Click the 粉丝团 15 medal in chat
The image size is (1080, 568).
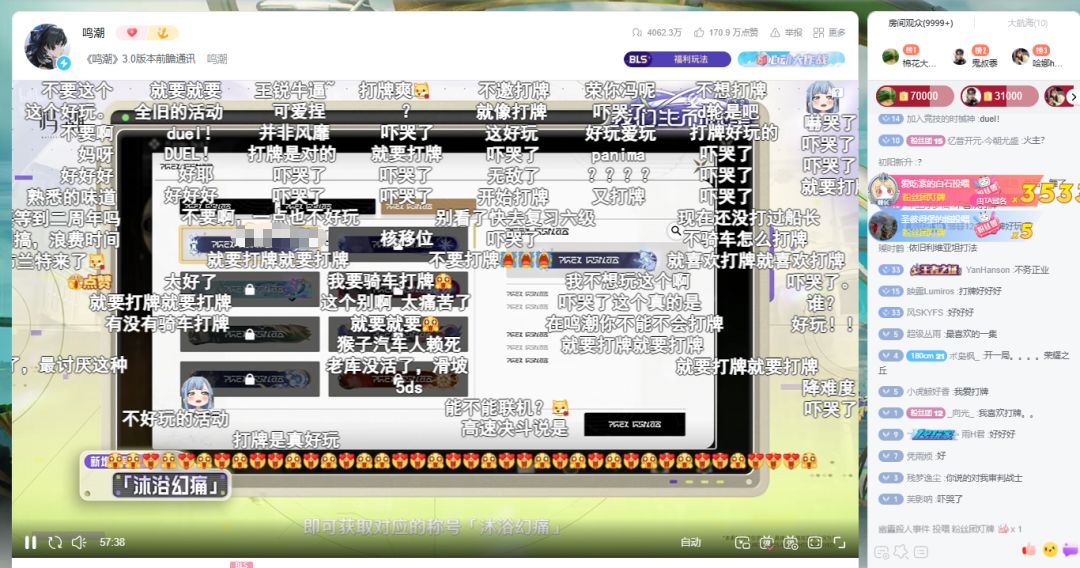coord(925,140)
